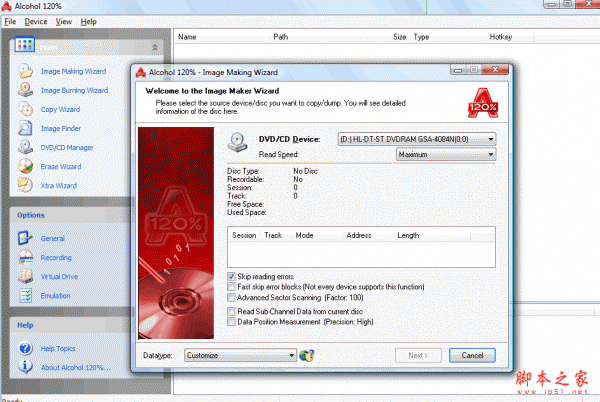
Task: Click the main panel grid icon in sidebar header
Action: pos(24,45)
